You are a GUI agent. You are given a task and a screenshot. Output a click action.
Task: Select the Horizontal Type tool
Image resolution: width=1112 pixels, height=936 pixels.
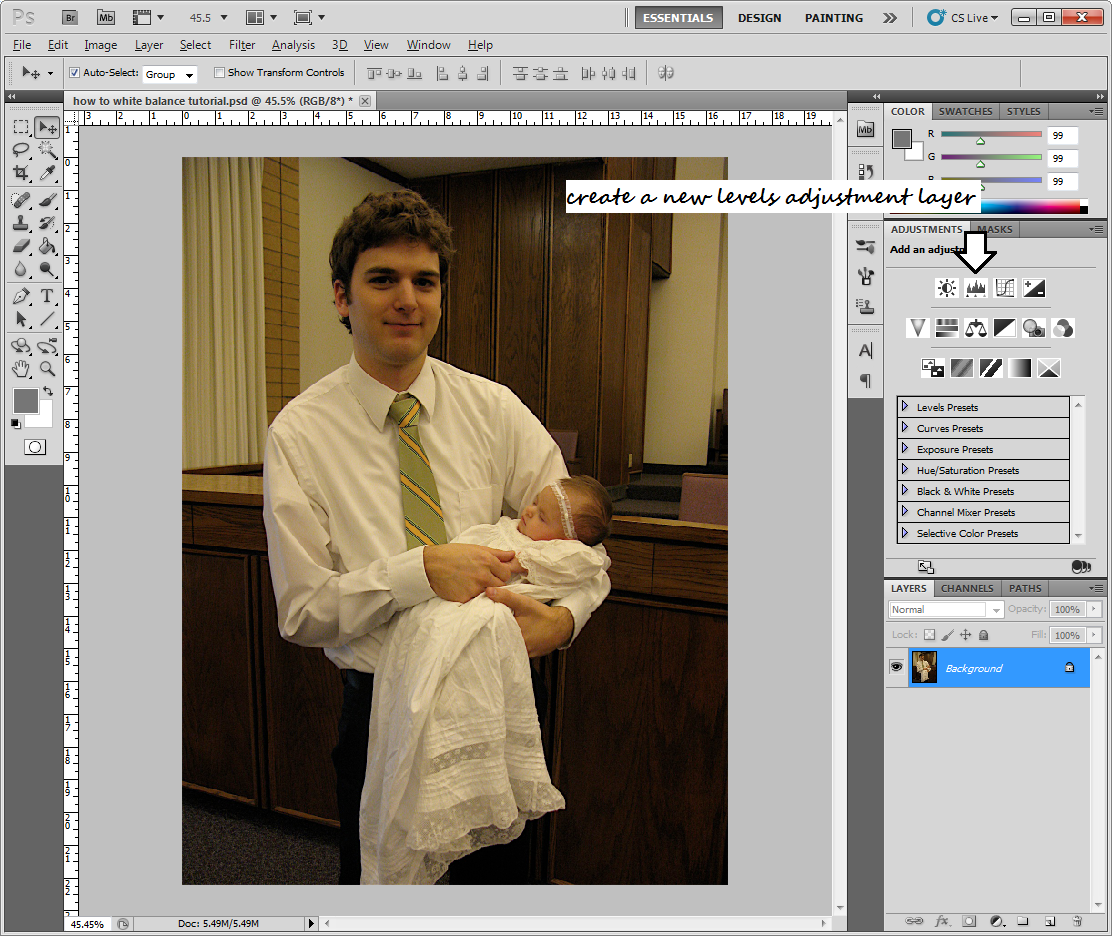point(48,296)
